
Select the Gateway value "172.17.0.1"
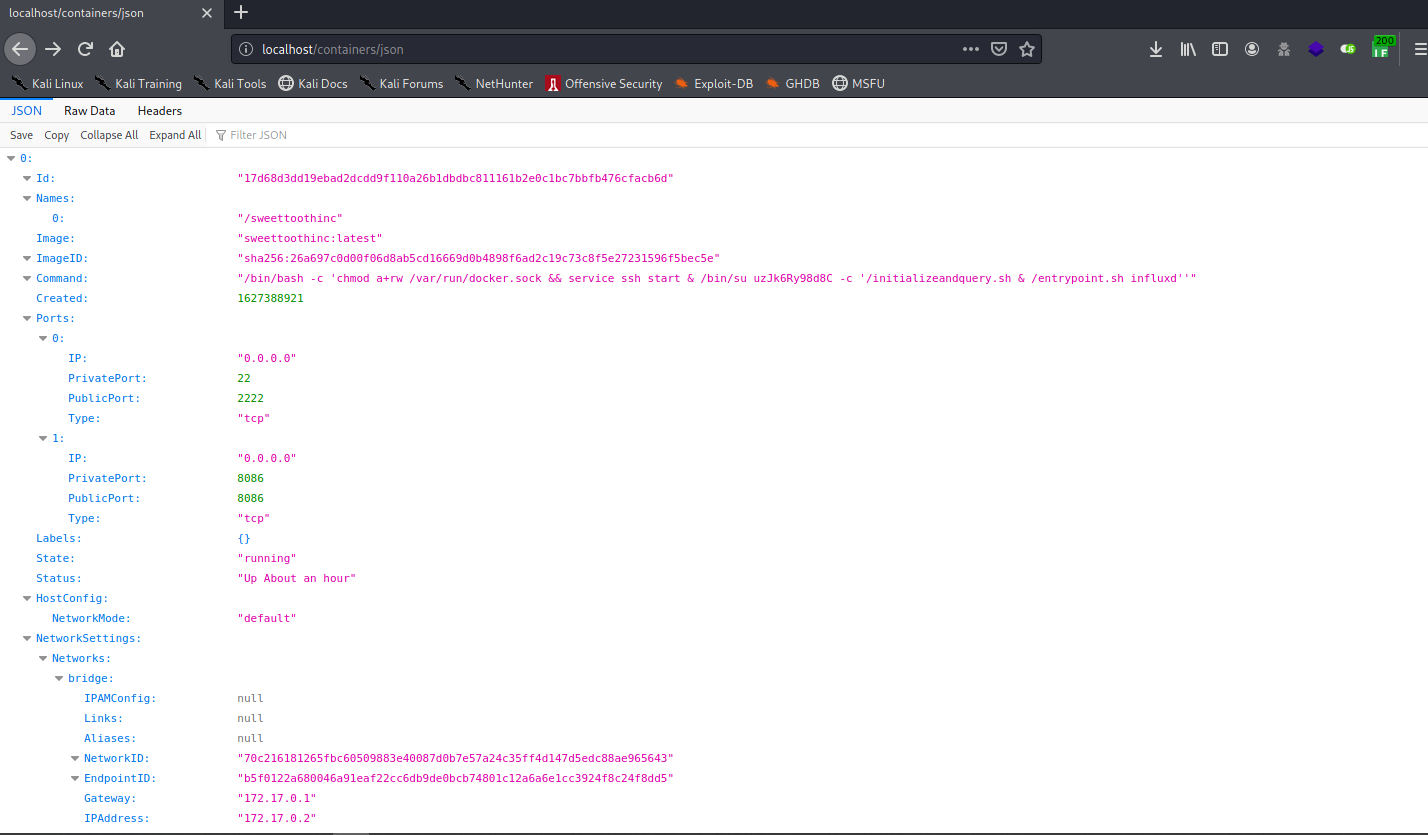[x=277, y=798]
